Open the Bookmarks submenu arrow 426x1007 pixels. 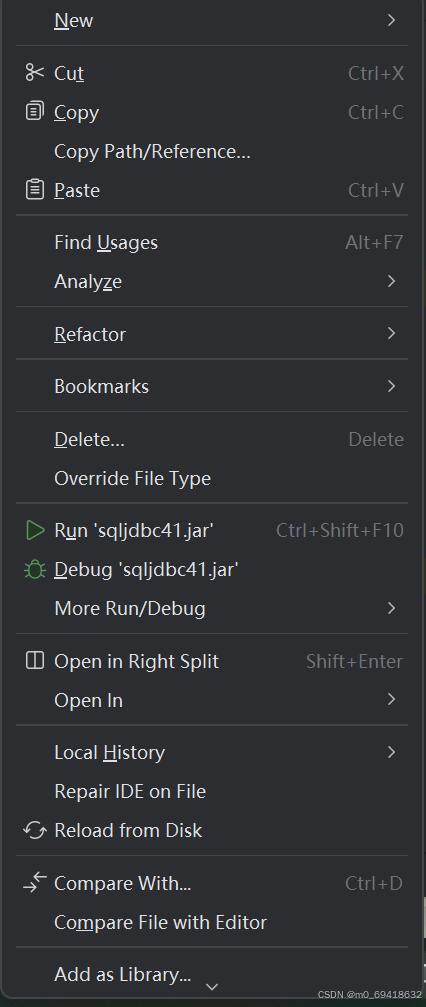coord(391,386)
